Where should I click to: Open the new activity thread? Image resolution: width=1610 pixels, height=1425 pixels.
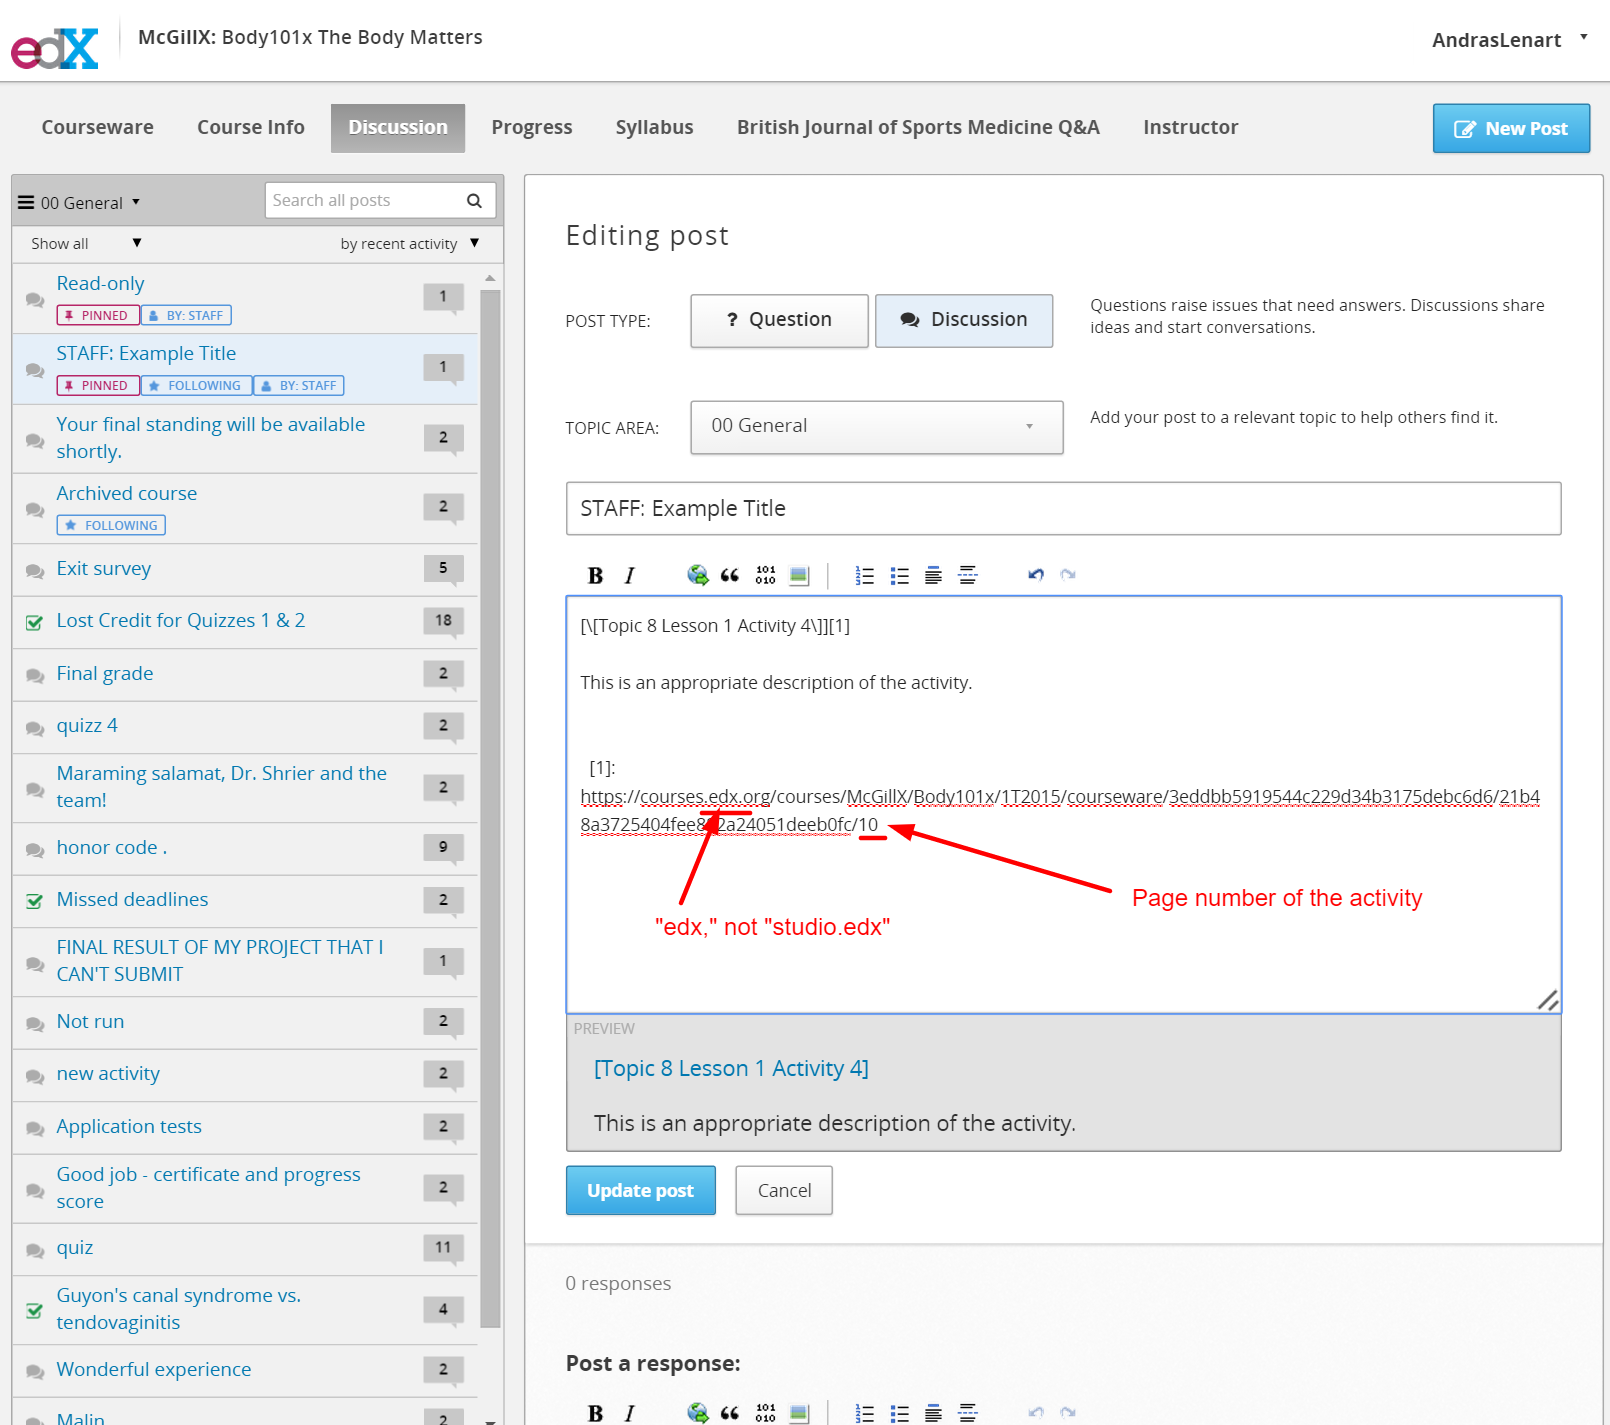(x=245, y=1075)
